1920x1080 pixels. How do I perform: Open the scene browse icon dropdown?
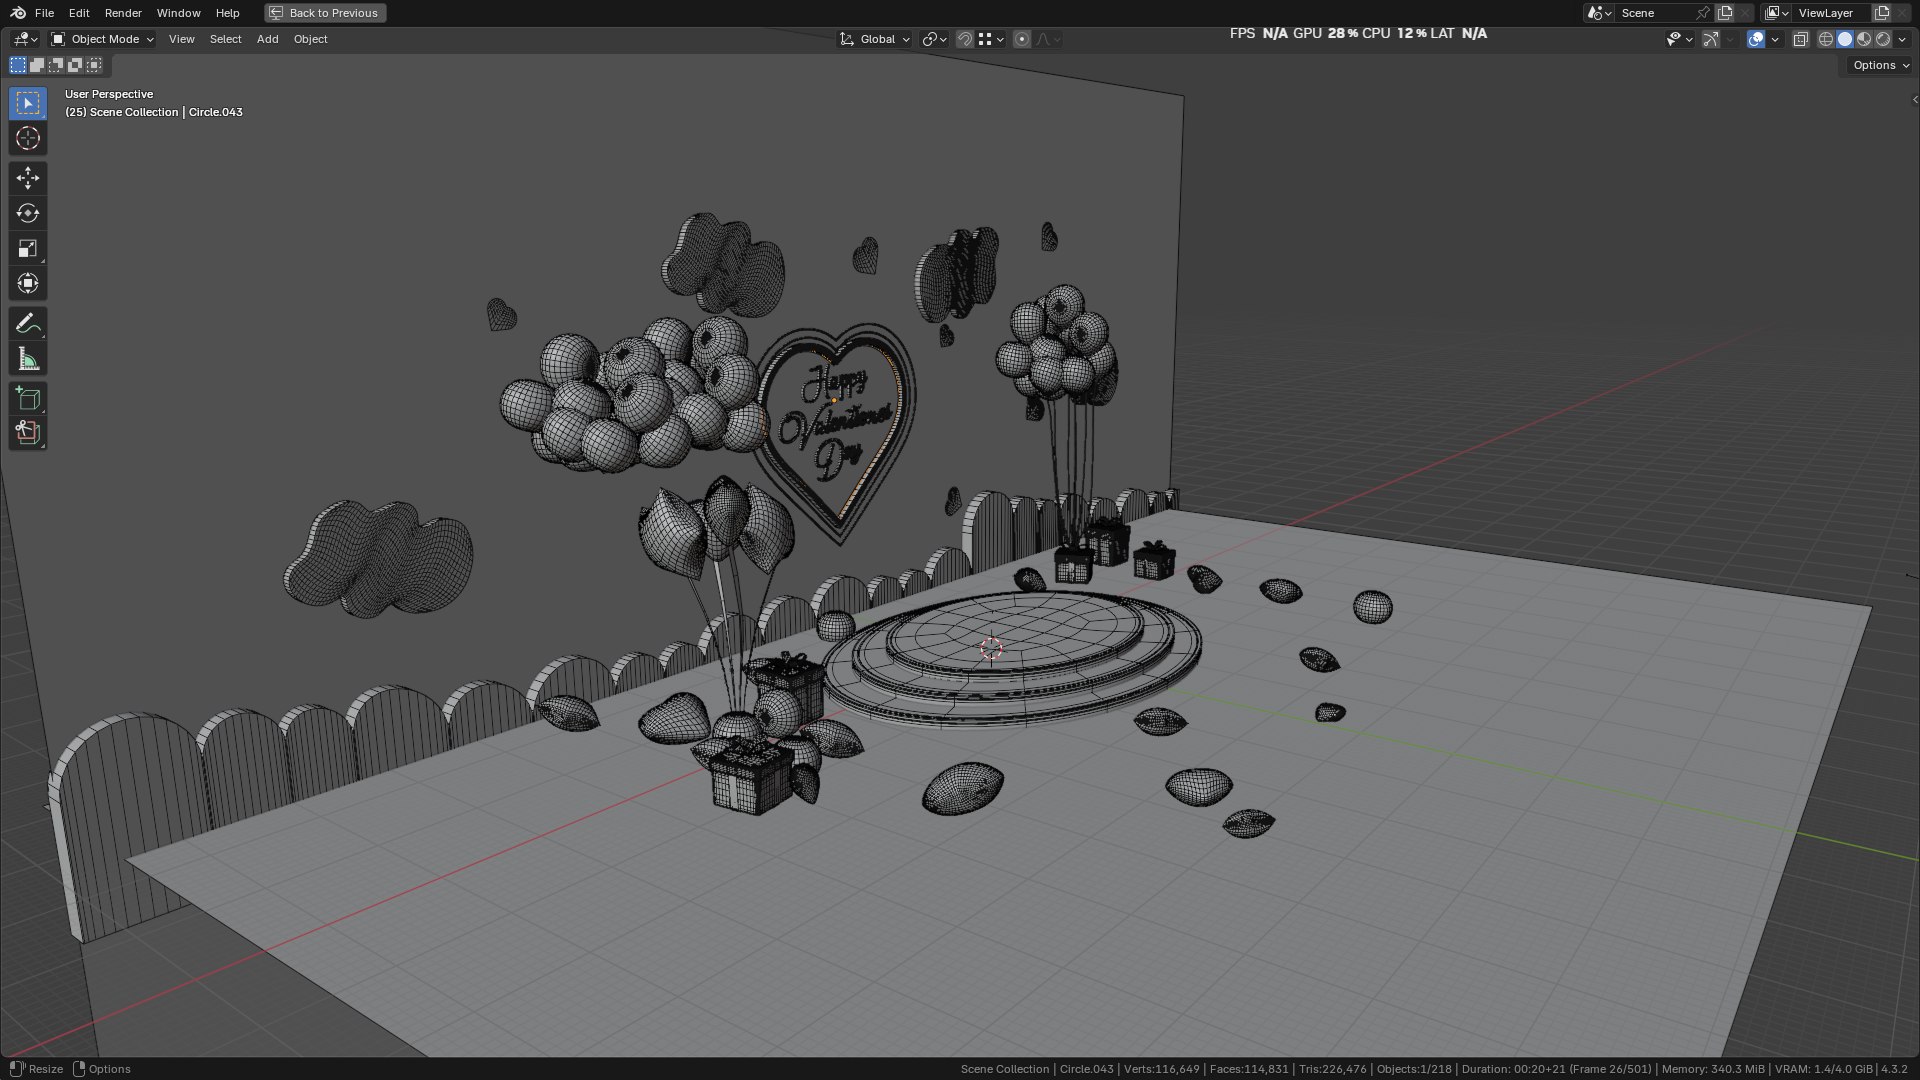click(x=1599, y=13)
